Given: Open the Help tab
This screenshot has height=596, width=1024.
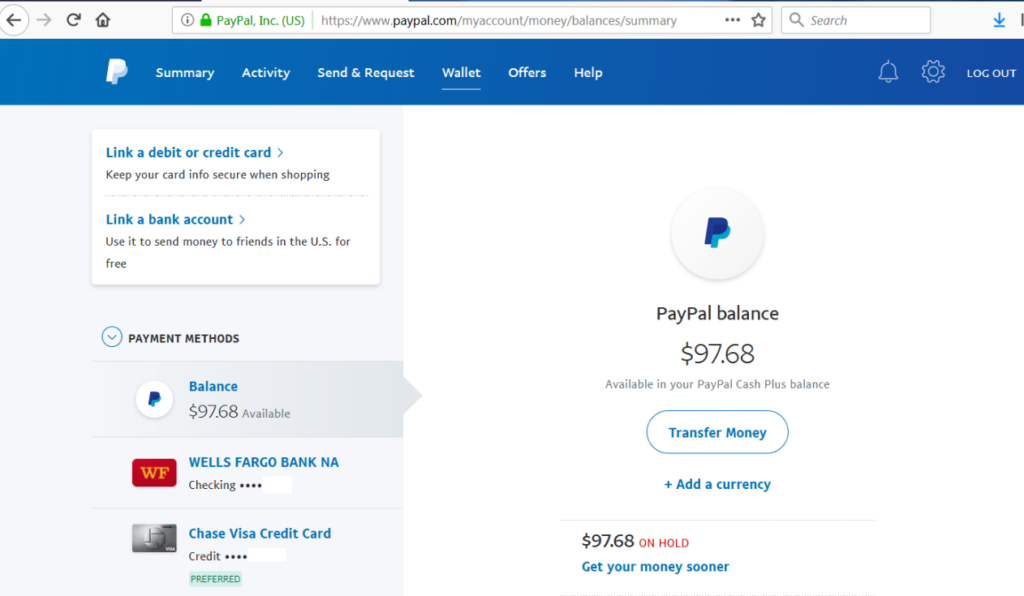Looking at the screenshot, I should 588,72.
